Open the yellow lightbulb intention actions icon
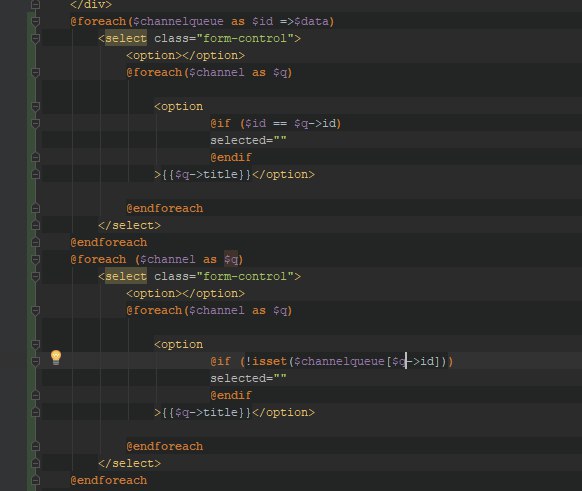Viewport: 582px width, 491px height. pos(56,357)
